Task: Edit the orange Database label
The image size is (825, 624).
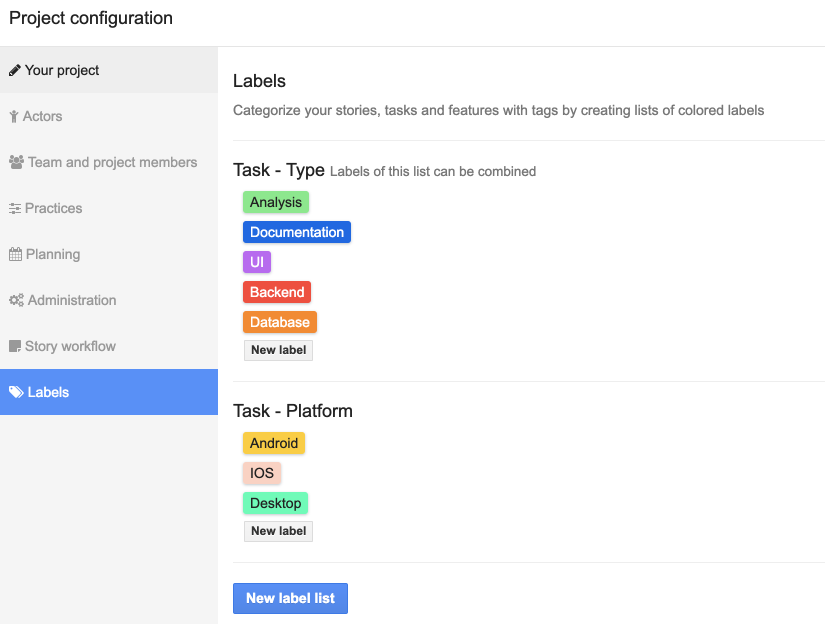Action: [x=280, y=322]
